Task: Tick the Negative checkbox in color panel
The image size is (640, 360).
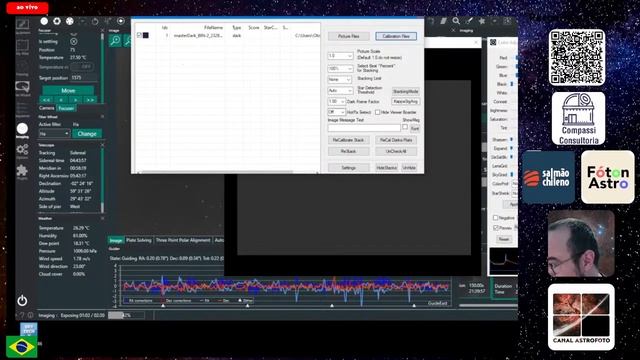Action: [496, 218]
